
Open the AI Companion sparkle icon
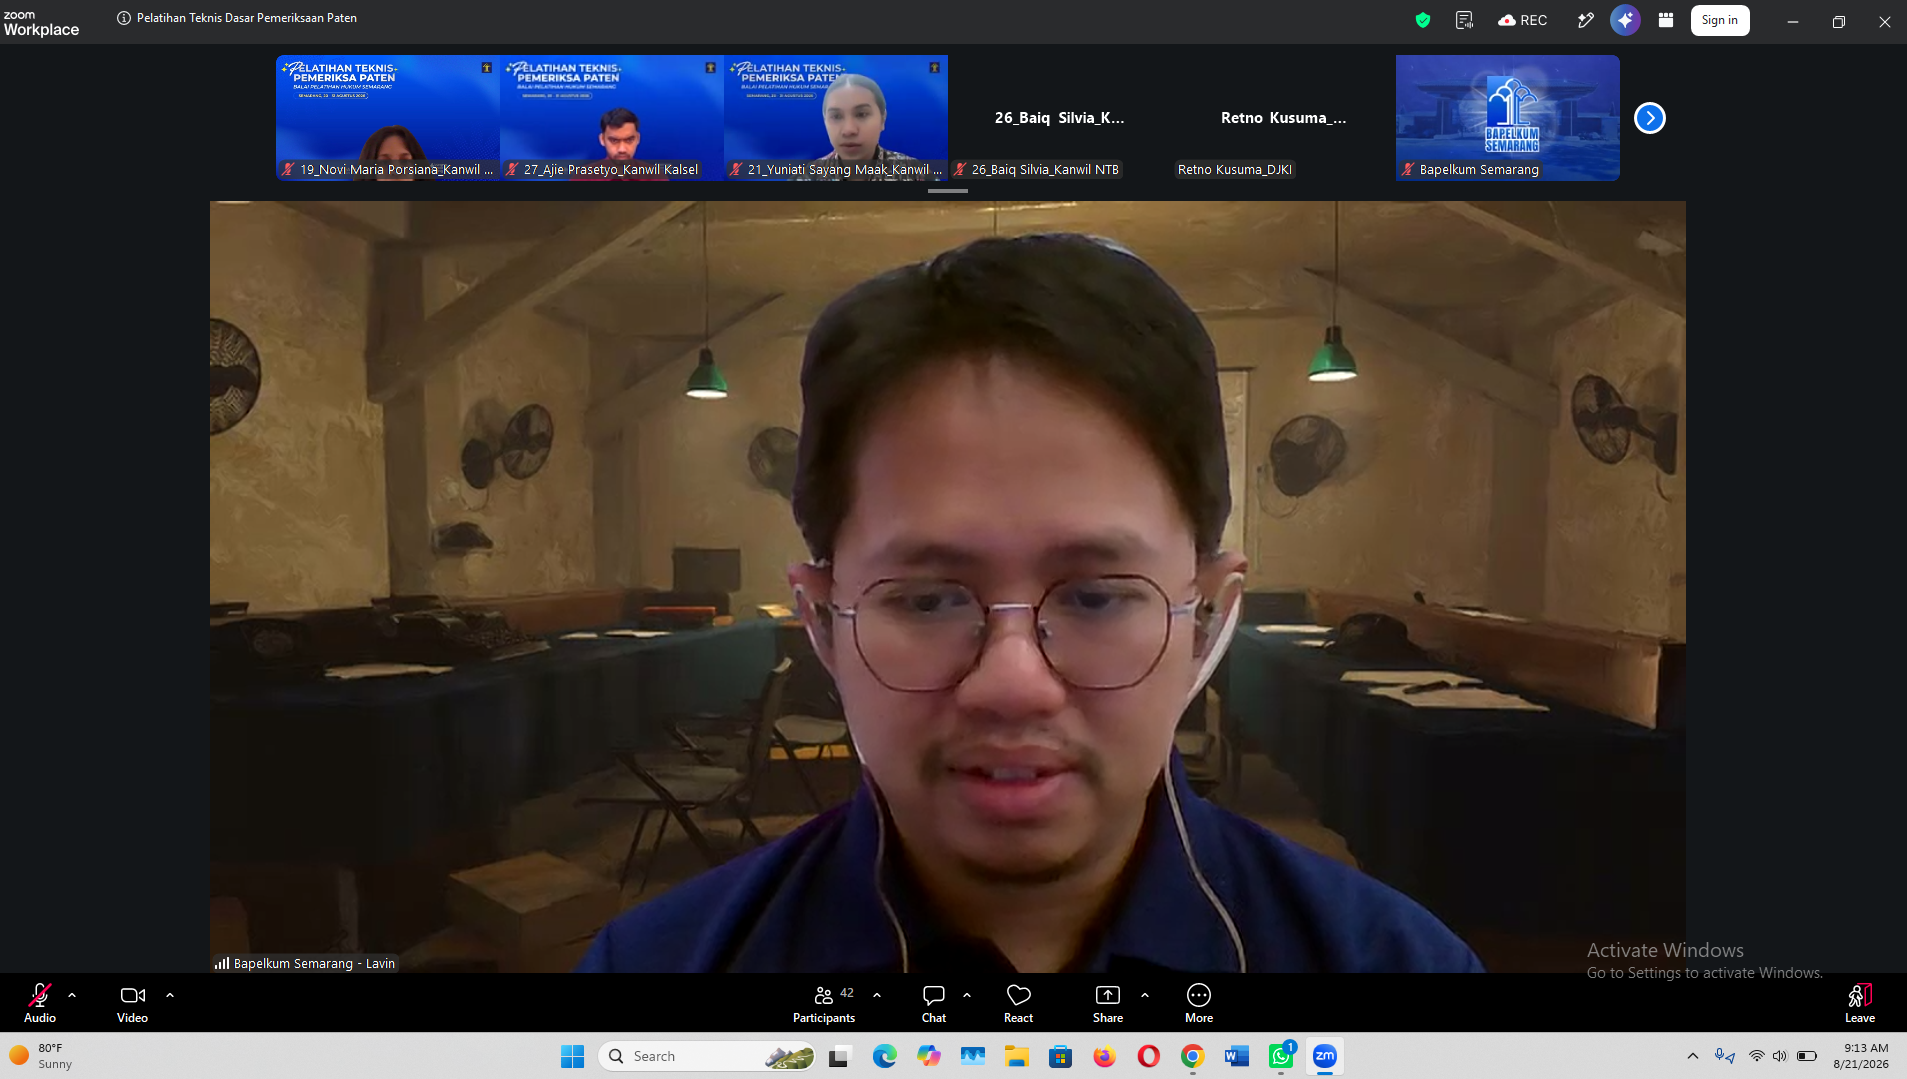(x=1625, y=20)
